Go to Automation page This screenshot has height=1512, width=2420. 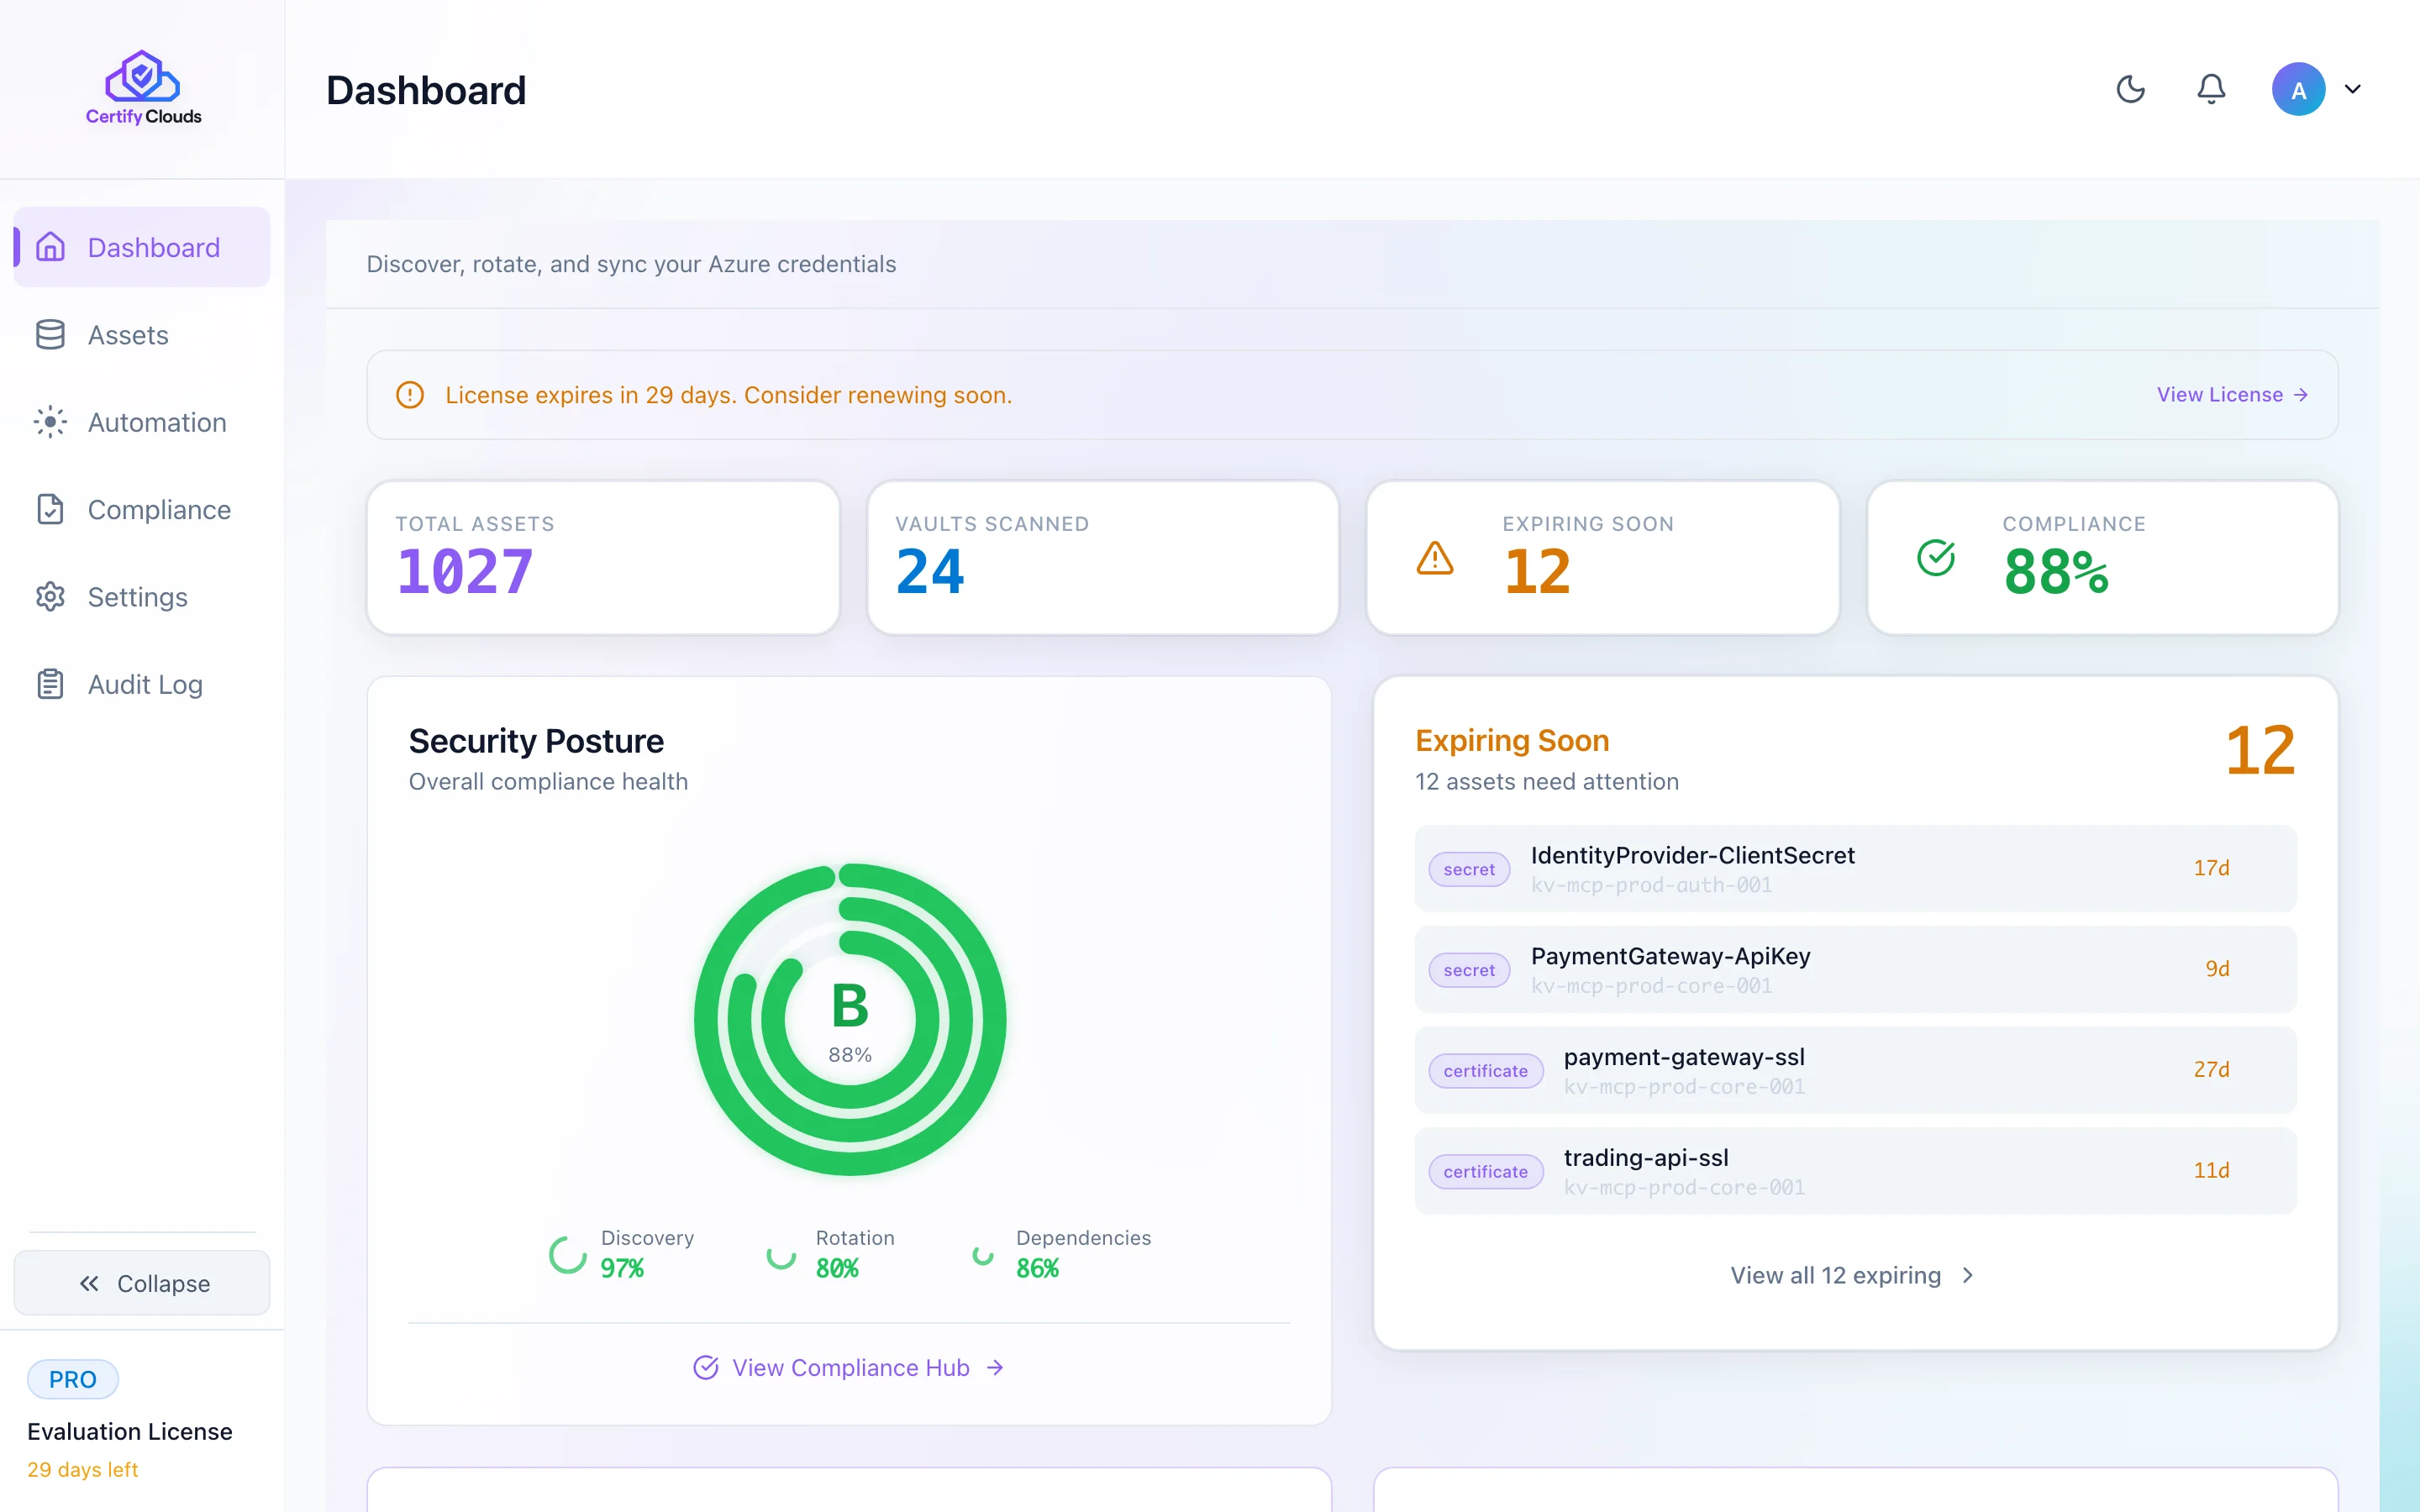(x=157, y=422)
